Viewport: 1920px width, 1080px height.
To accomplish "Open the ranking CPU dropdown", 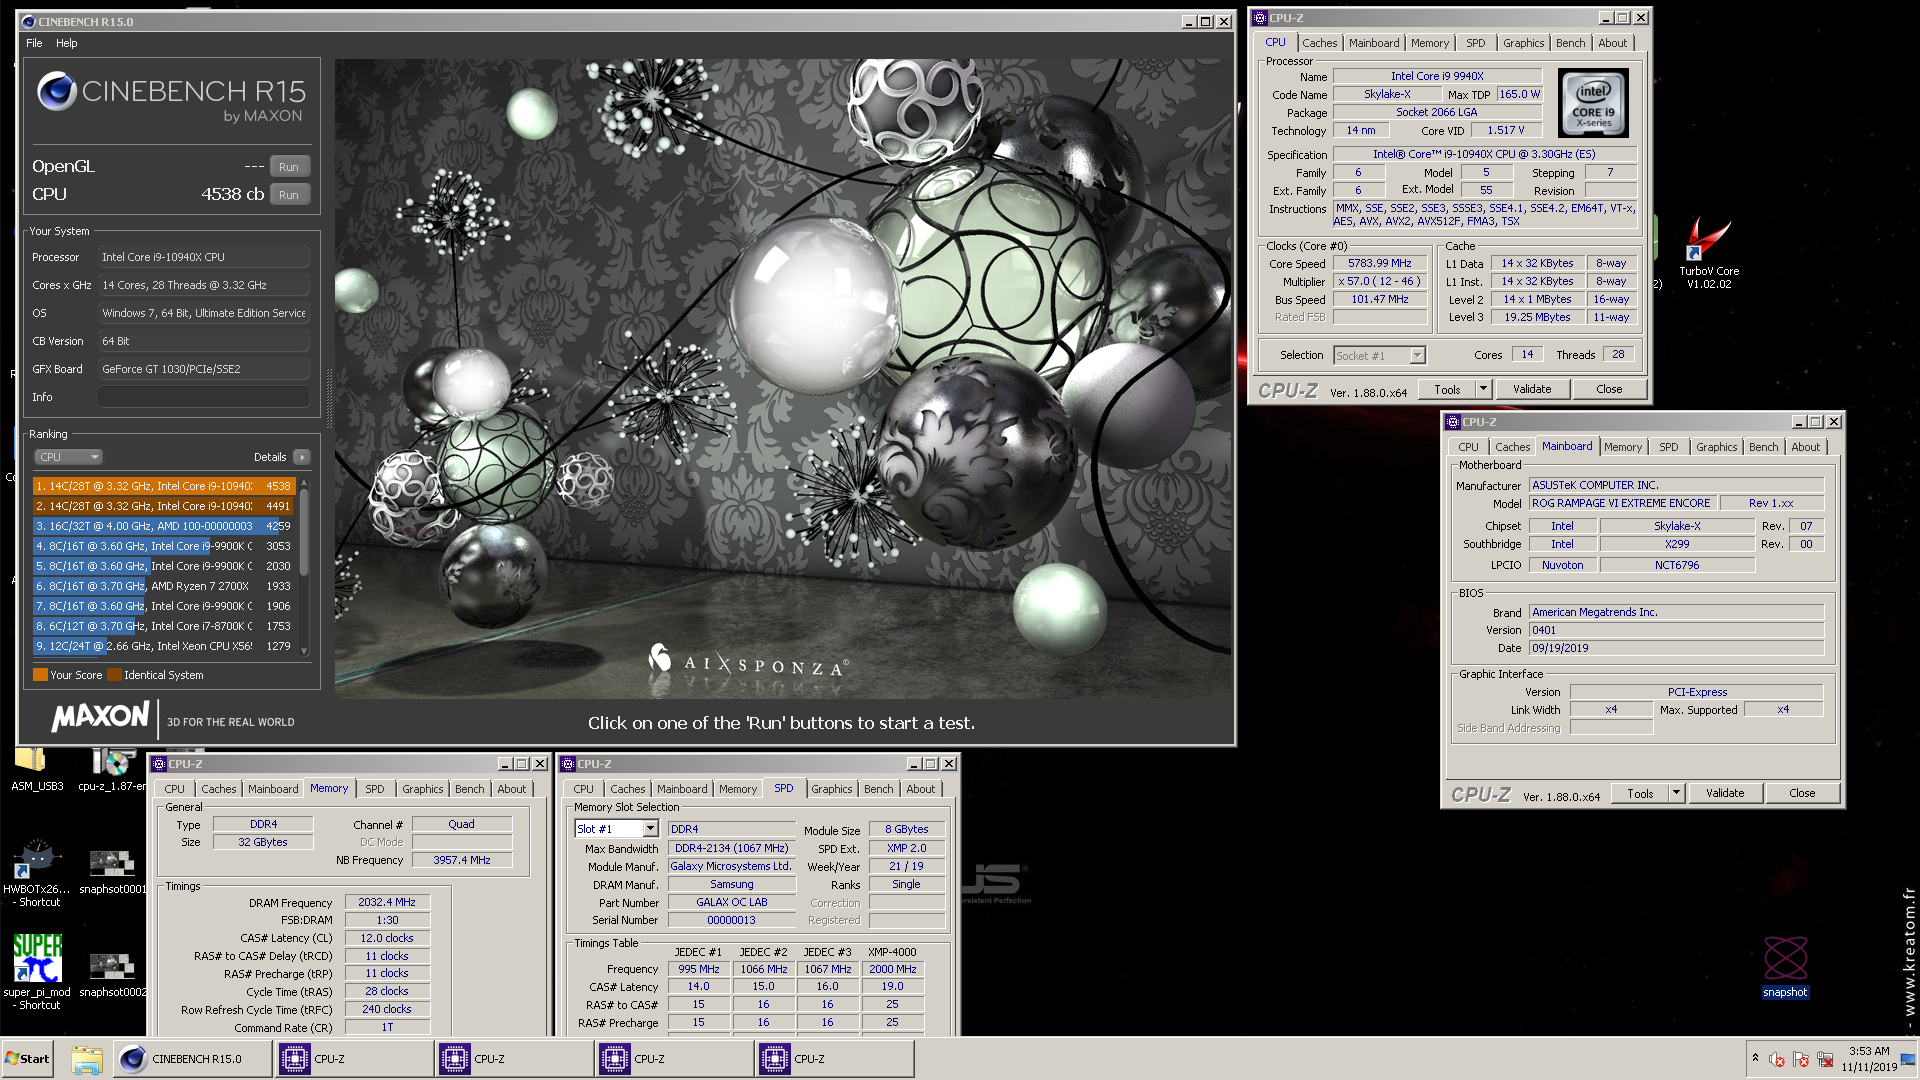I will pos(69,457).
